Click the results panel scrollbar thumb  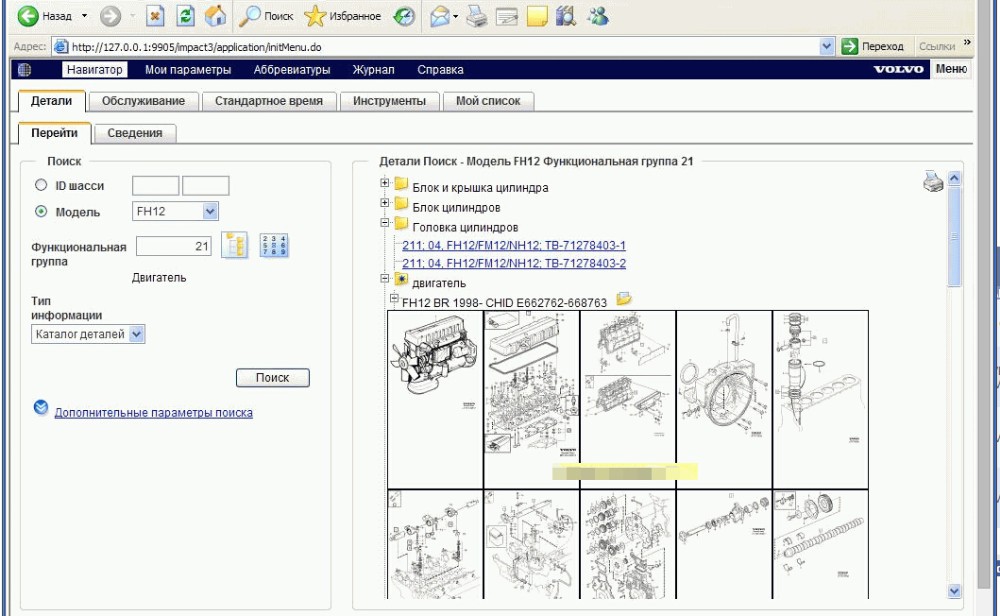click(954, 237)
